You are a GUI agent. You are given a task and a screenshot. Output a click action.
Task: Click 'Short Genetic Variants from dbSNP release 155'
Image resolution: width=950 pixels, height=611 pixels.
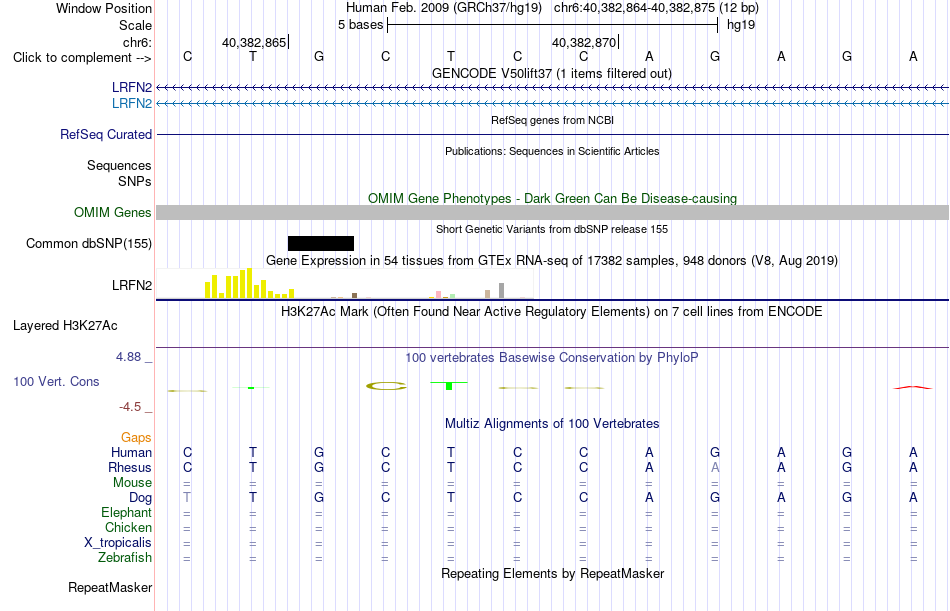point(552,229)
